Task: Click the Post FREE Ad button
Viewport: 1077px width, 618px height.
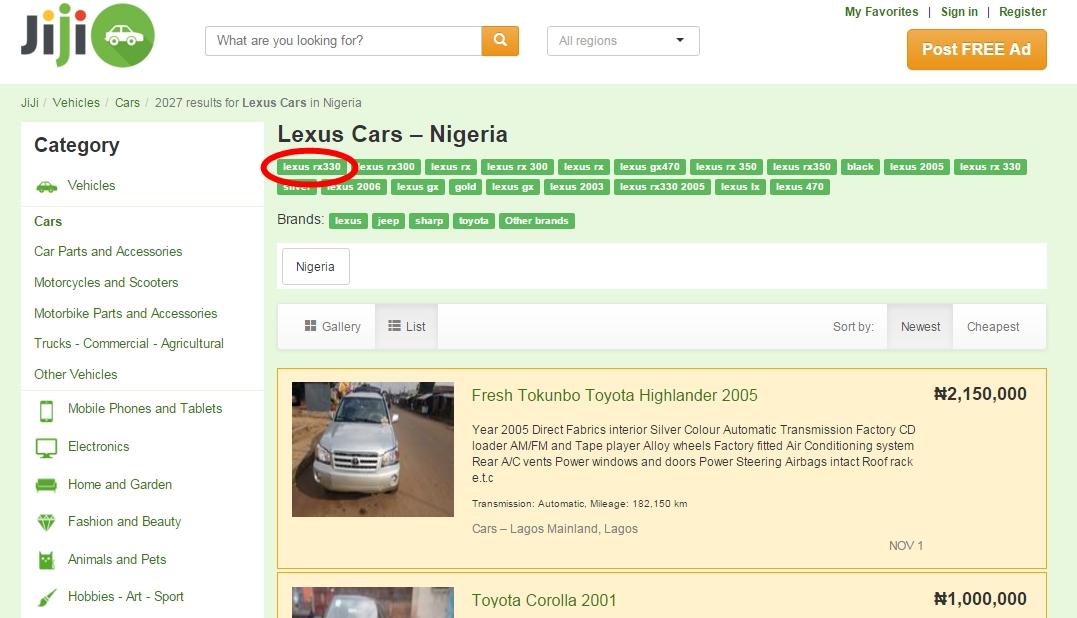Action: [x=976, y=49]
